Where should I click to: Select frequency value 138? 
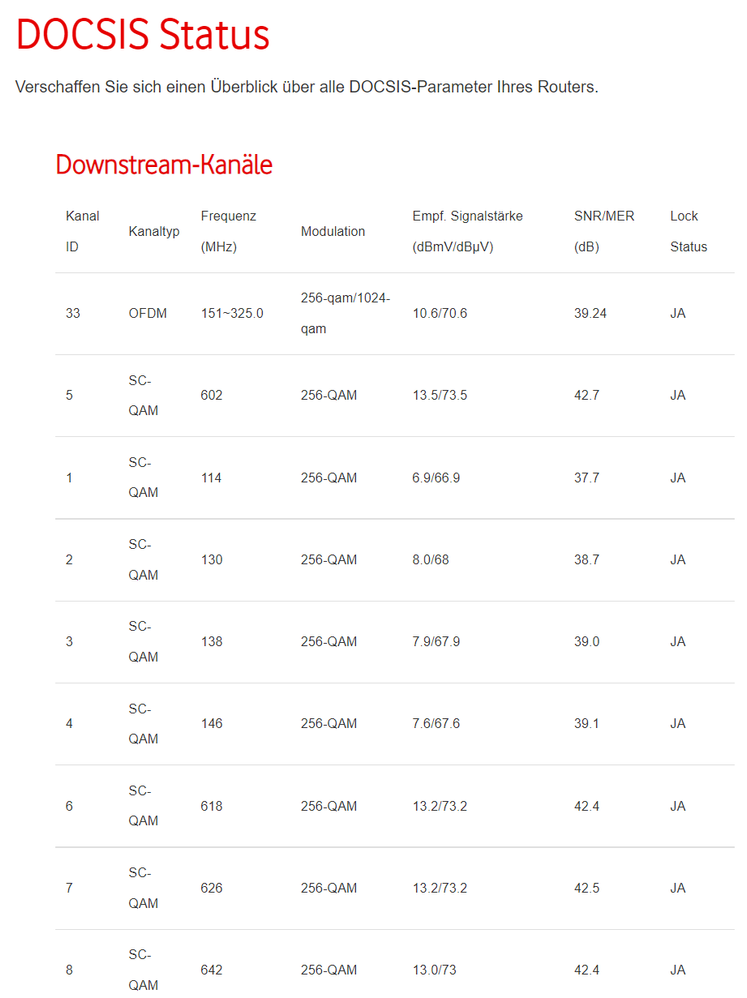[x=211, y=642]
